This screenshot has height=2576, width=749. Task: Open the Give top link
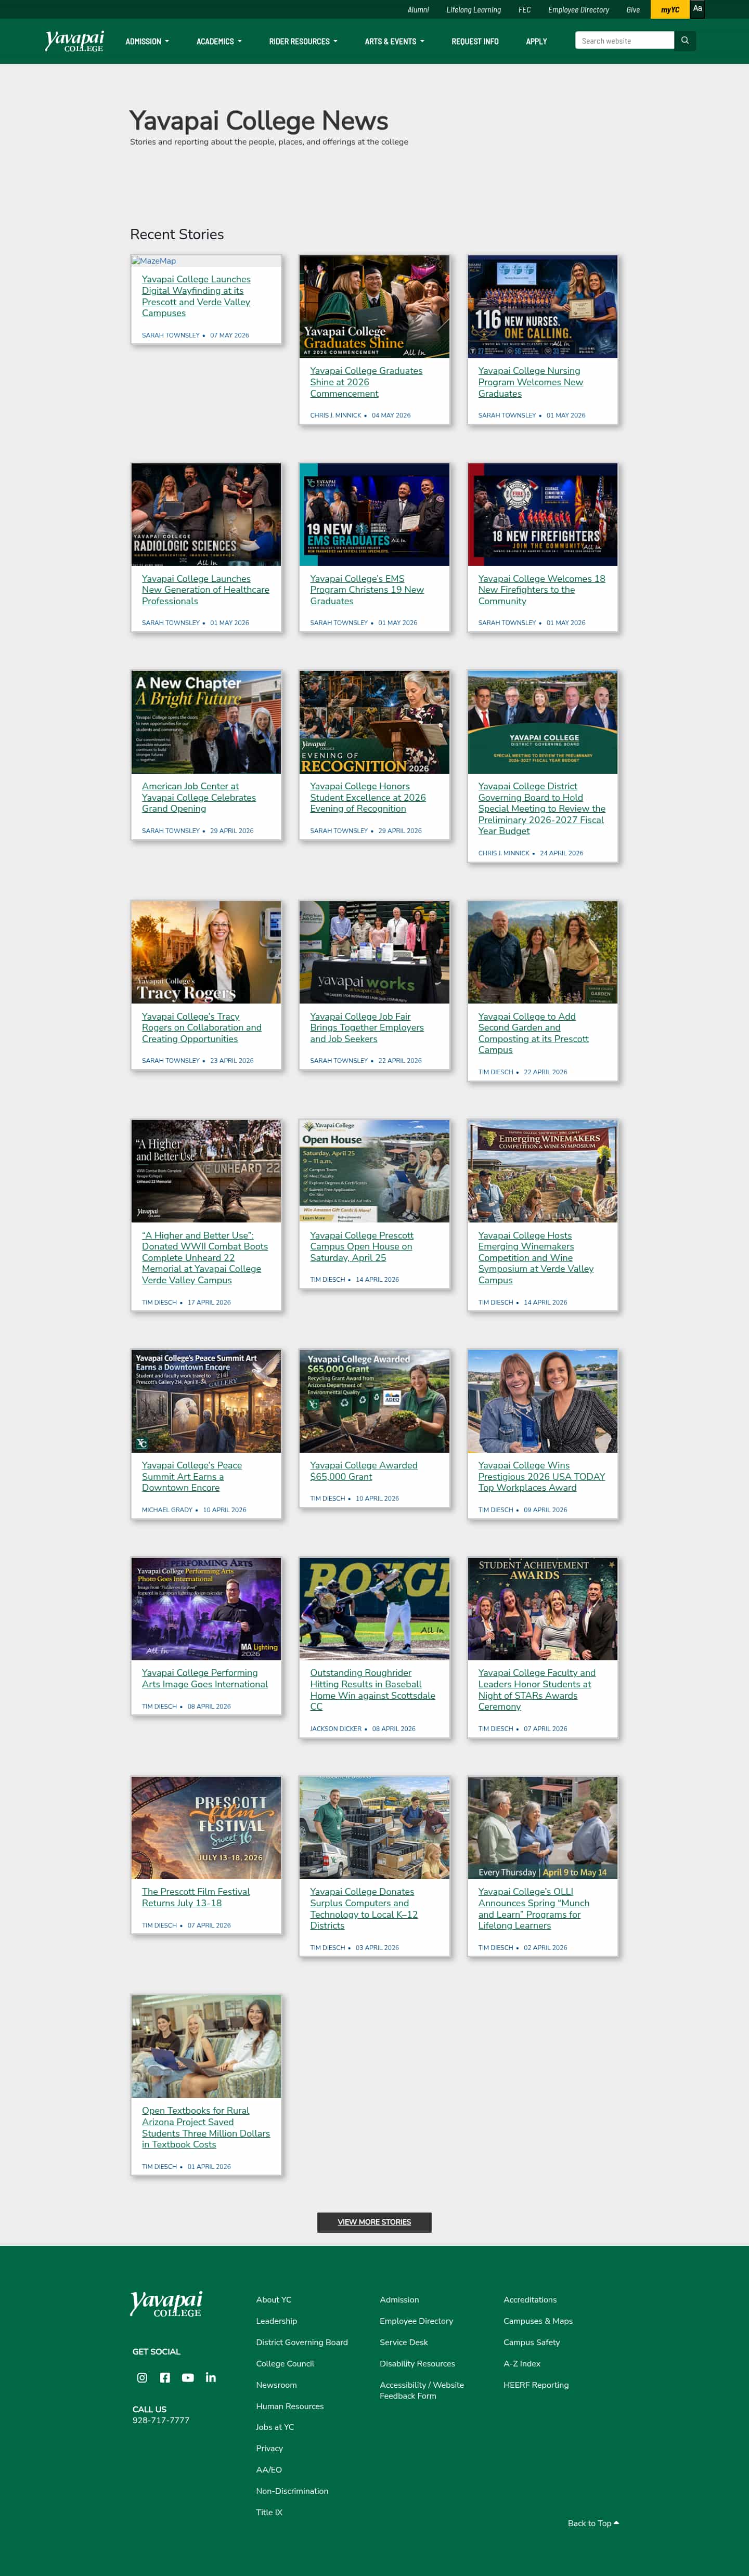[x=633, y=10]
